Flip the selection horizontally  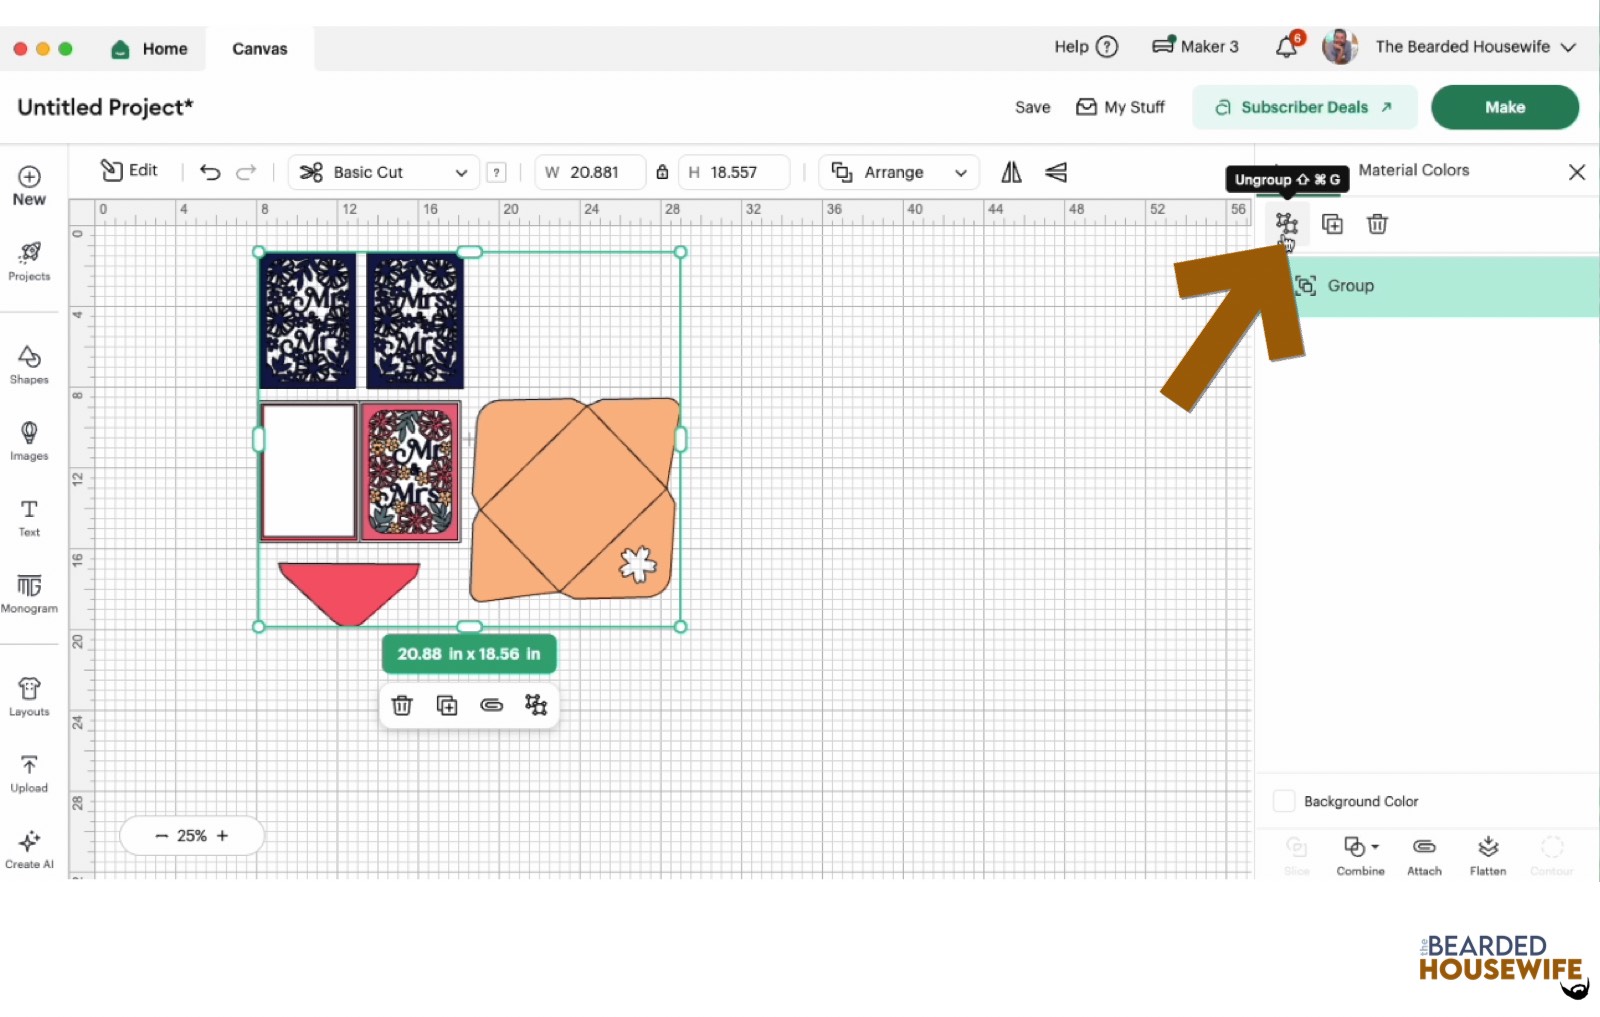pos(1010,172)
